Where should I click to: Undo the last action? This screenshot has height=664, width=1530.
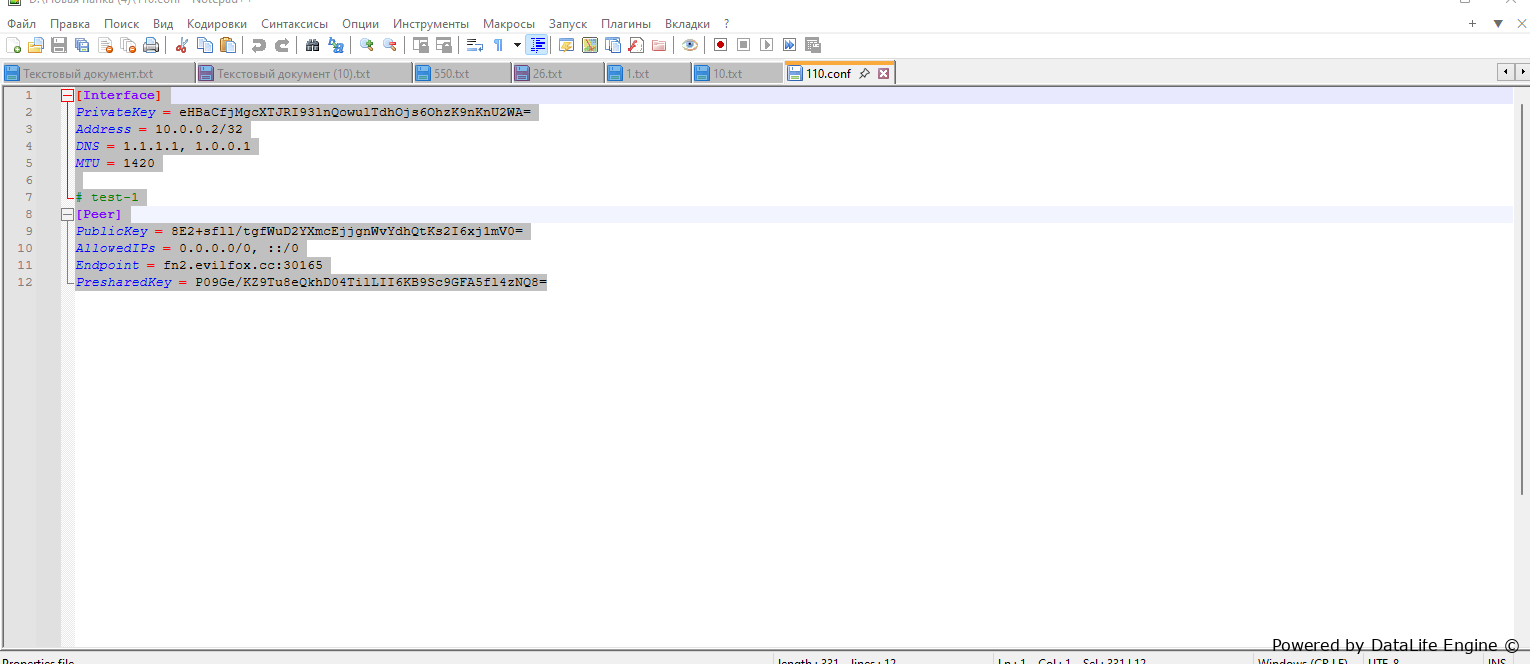(x=259, y=45)
